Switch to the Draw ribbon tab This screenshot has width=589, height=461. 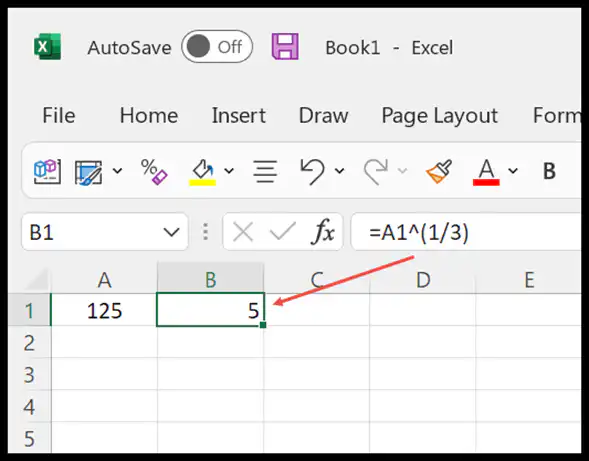pyautogui.click(x=323, y=115)
